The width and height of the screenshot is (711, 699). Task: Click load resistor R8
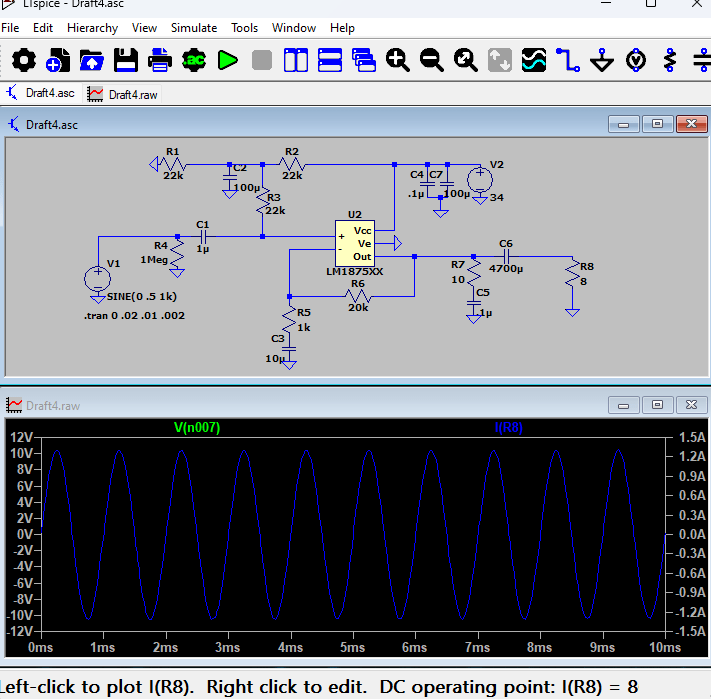tap(573, 273)
